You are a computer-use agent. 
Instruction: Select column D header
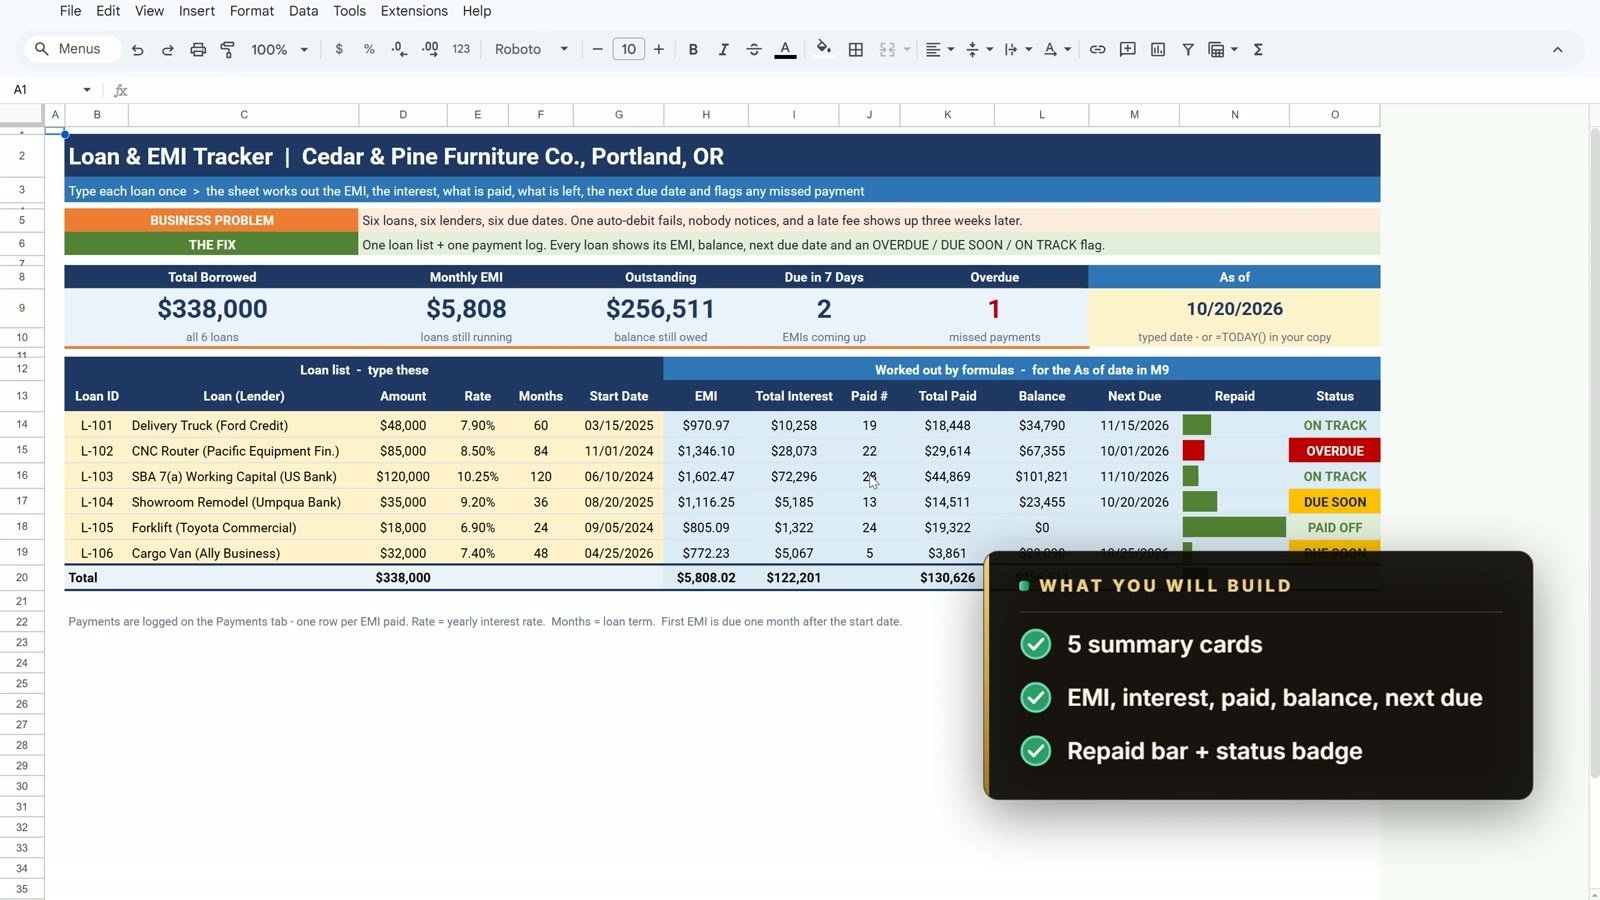[x=403, y=115]
